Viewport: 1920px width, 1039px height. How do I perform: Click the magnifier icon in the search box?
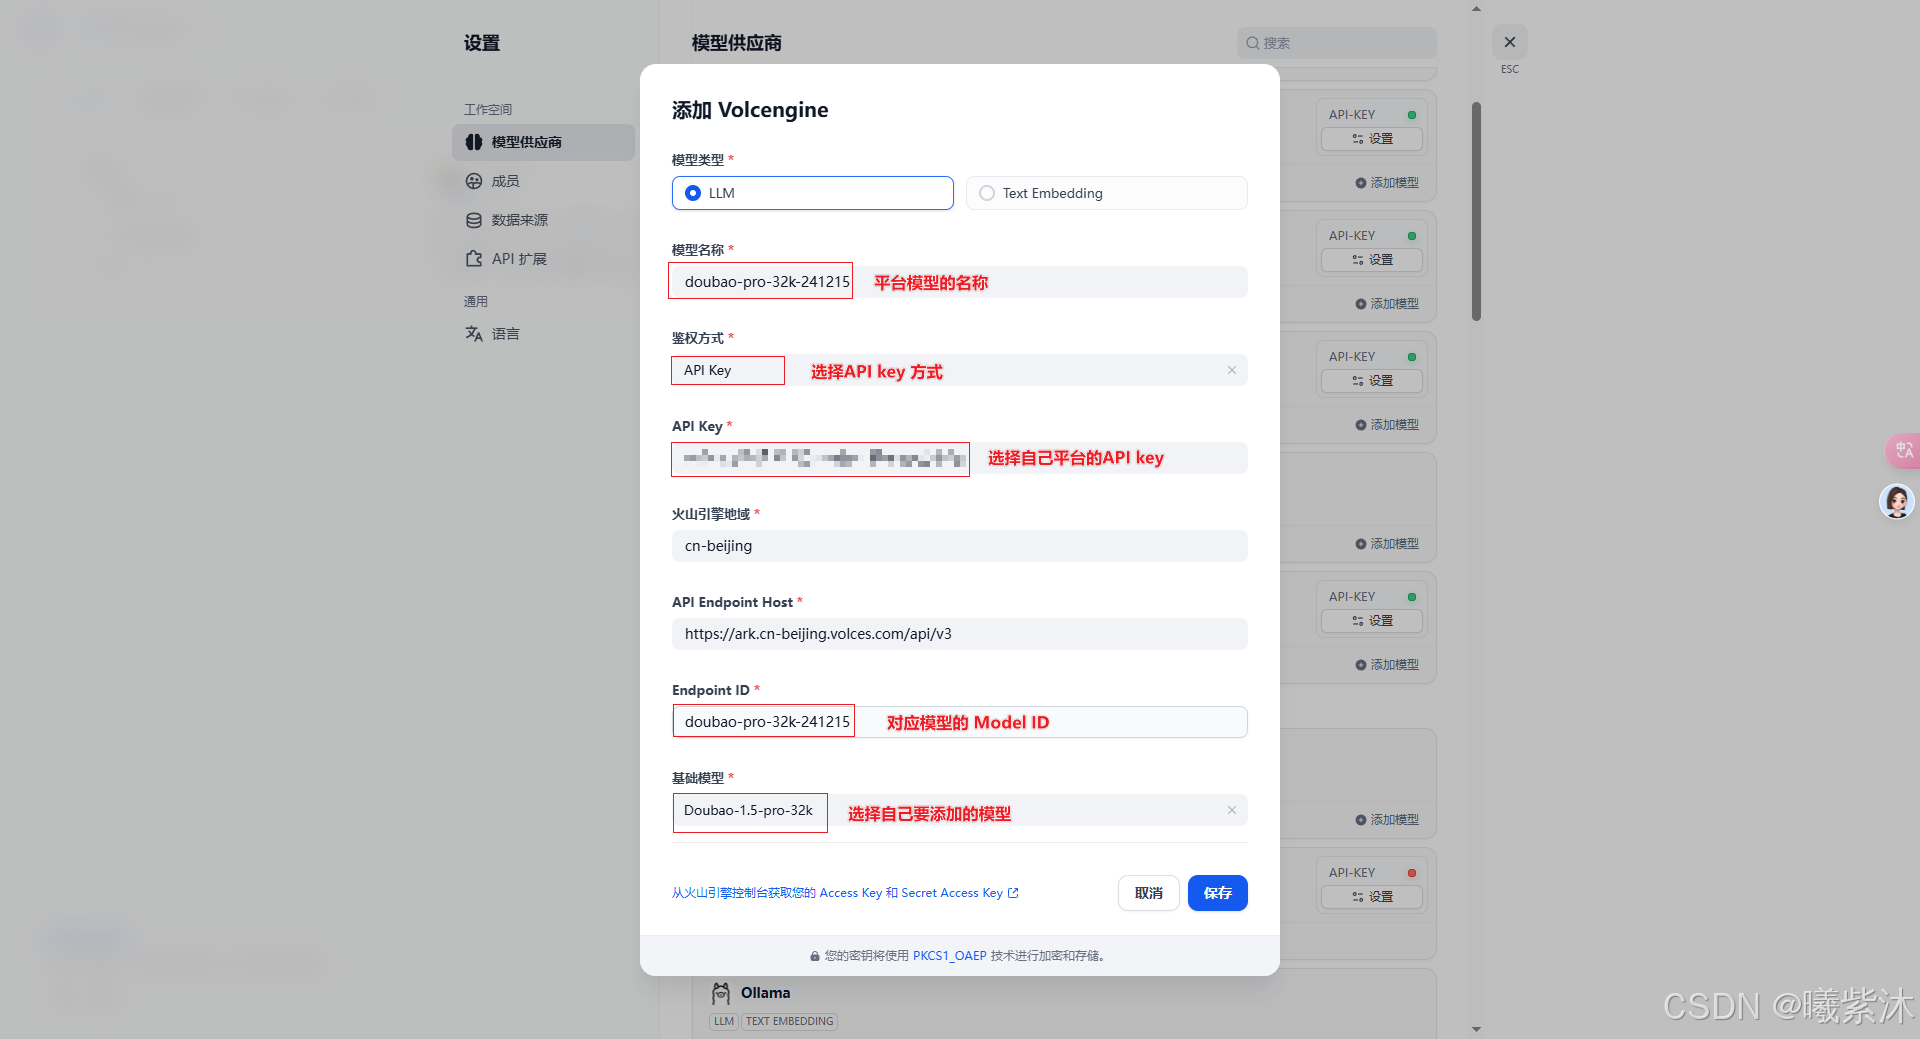(x=1252, y=43)
